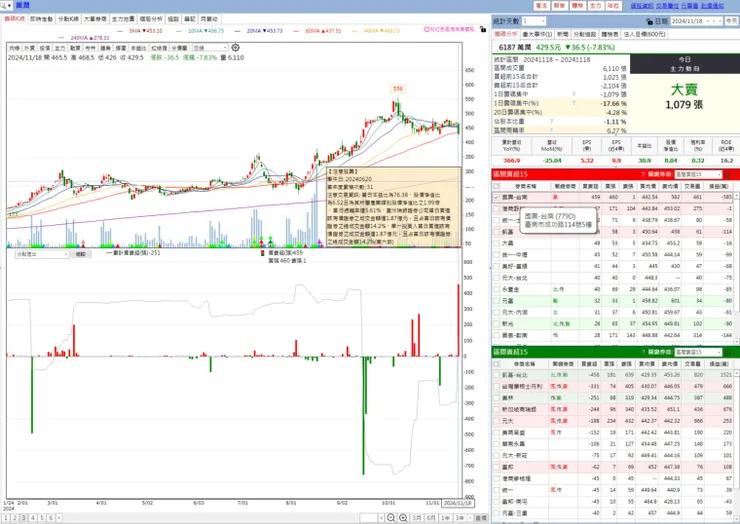Tick the 新光 row checkbox
This screenshot has width=740, height=524.
[x=496, y=324]
